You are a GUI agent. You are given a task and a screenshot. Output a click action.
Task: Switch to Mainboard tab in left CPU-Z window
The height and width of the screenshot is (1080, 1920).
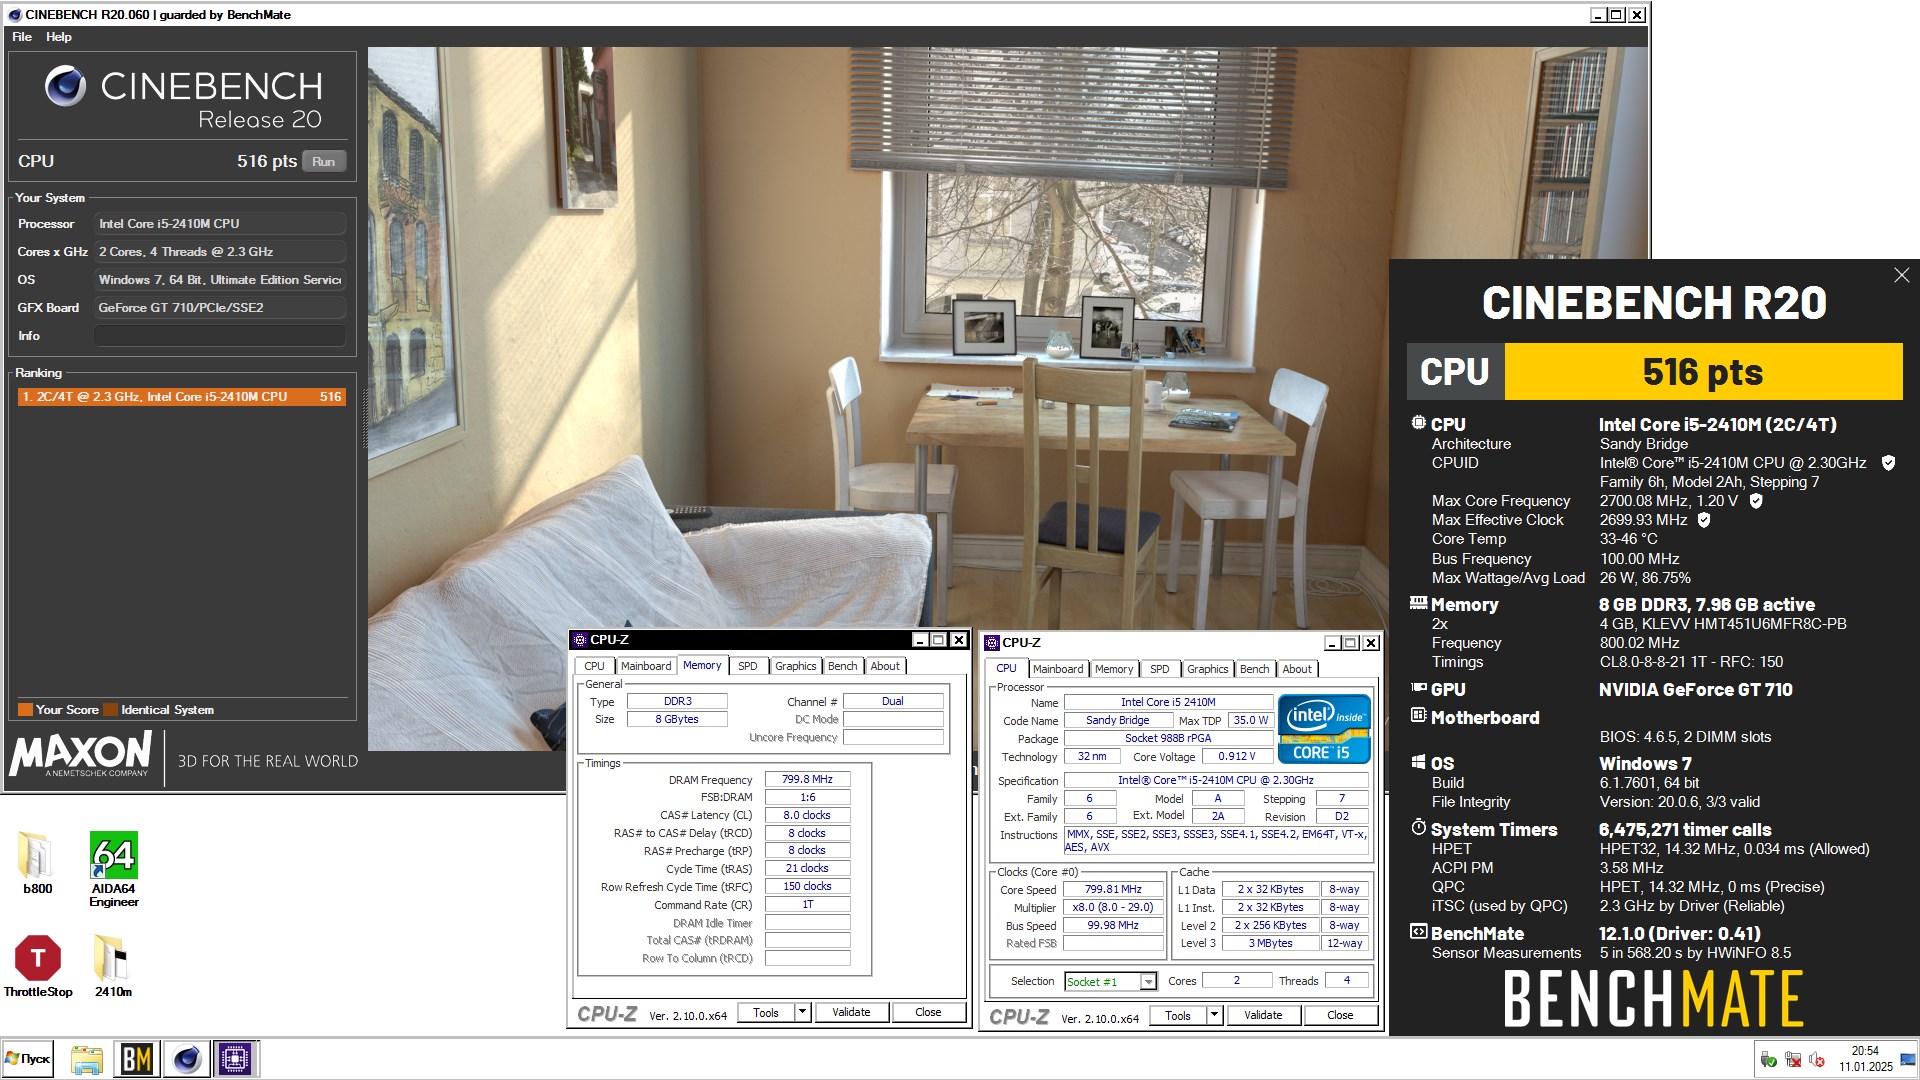pos(646,666)
